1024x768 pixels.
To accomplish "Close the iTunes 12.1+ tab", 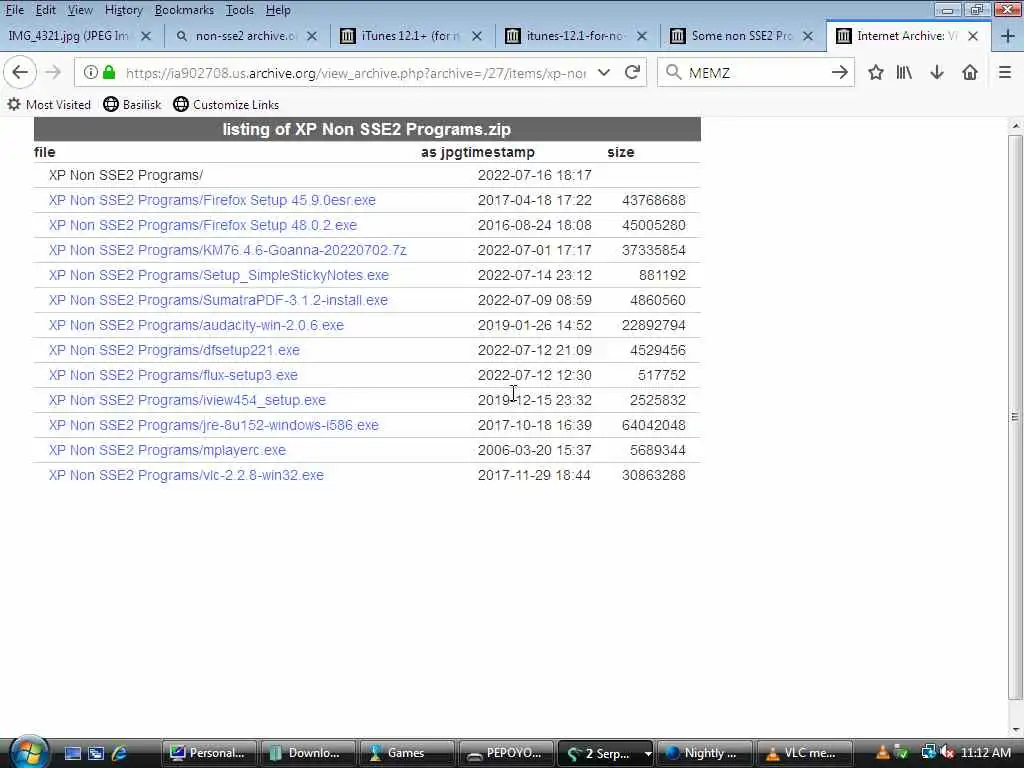I will click(x=477, y=36).
